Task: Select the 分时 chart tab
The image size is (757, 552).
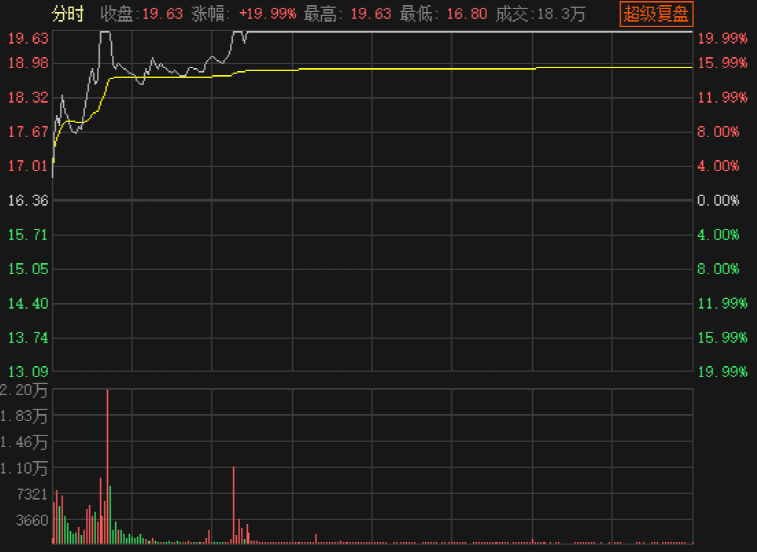Action: [68, 14]
